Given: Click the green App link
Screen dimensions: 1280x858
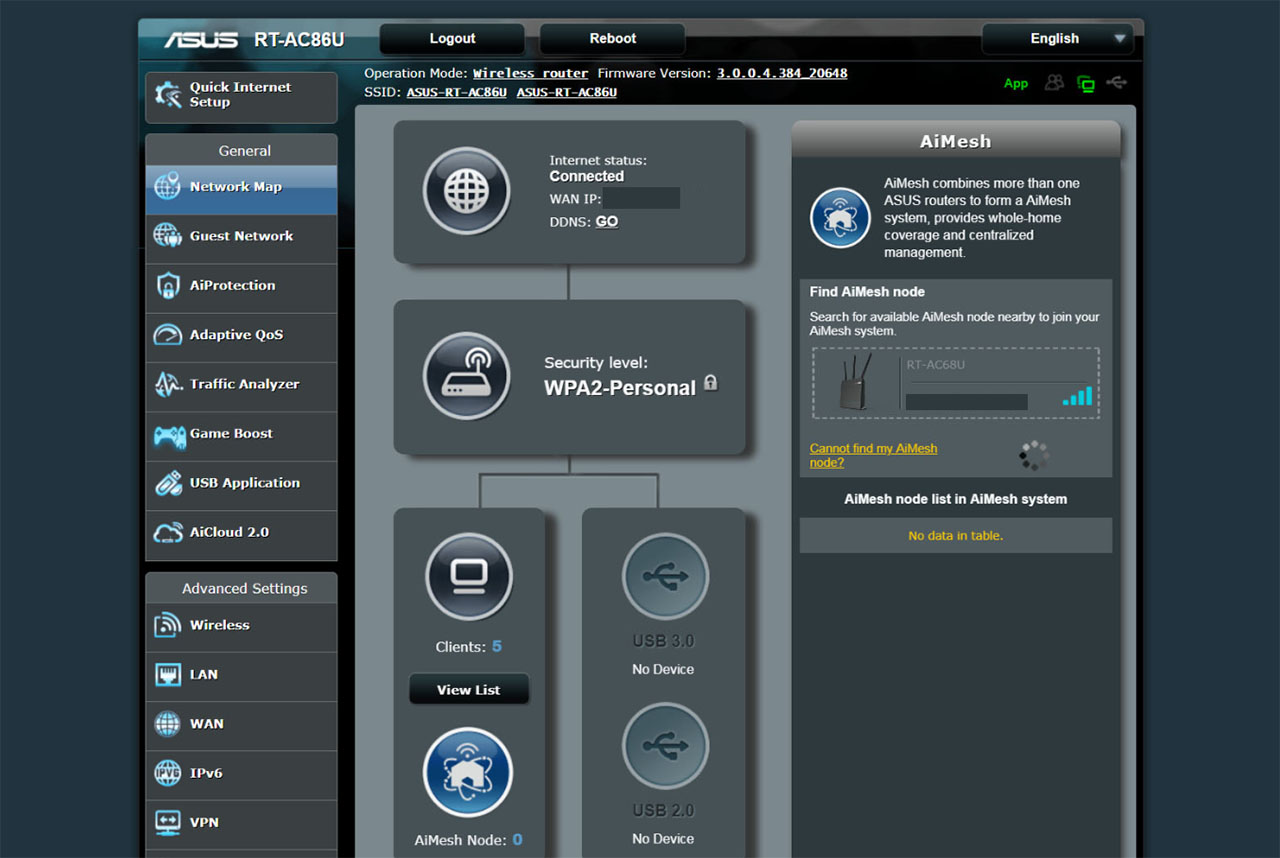Looking at the screenshot, I should tap(1016, 84).
